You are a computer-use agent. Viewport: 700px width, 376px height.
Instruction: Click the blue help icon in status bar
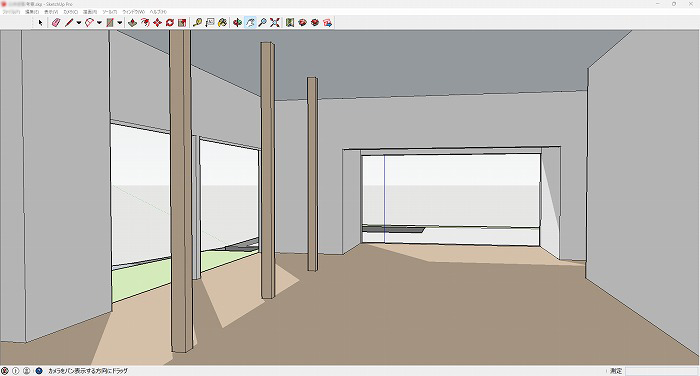click(x=39, y=371)
